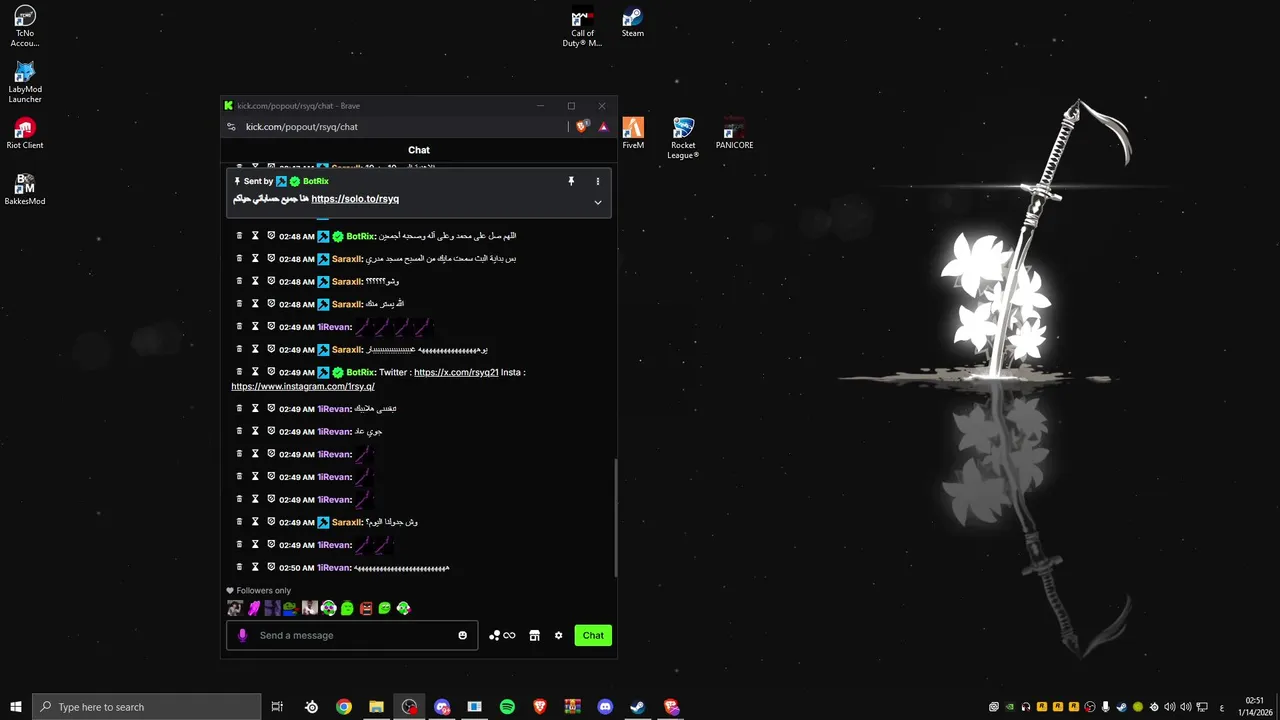Click Brave Rewards triangle icon
This screenshot has width=1280, height=720.
(x=603, y=126)
